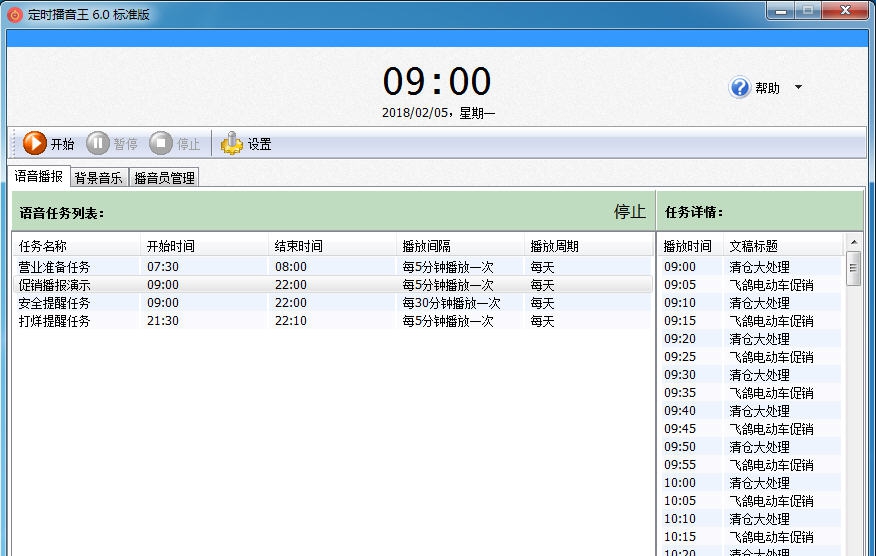This screenshot has height=556, width=876.
Task: Close the 定时播音王 window
Action: pyautogui.click(x=845, y=10)
